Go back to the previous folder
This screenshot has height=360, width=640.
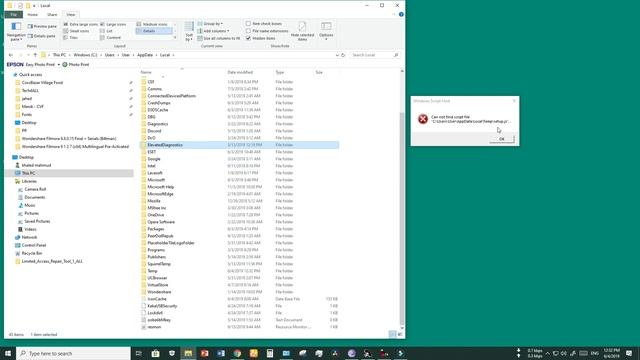point(11,55)
